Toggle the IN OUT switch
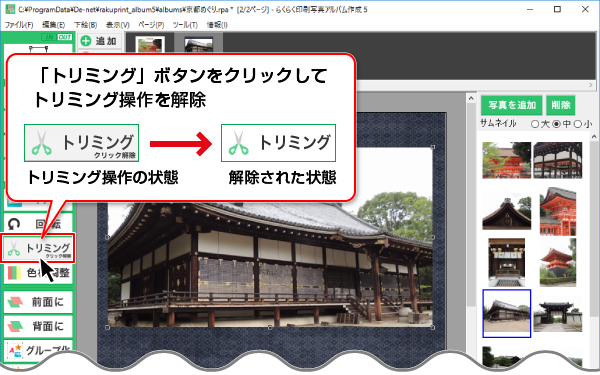Image resolution: width=600 pixels, height=375 pixels. tap(57, 37)
